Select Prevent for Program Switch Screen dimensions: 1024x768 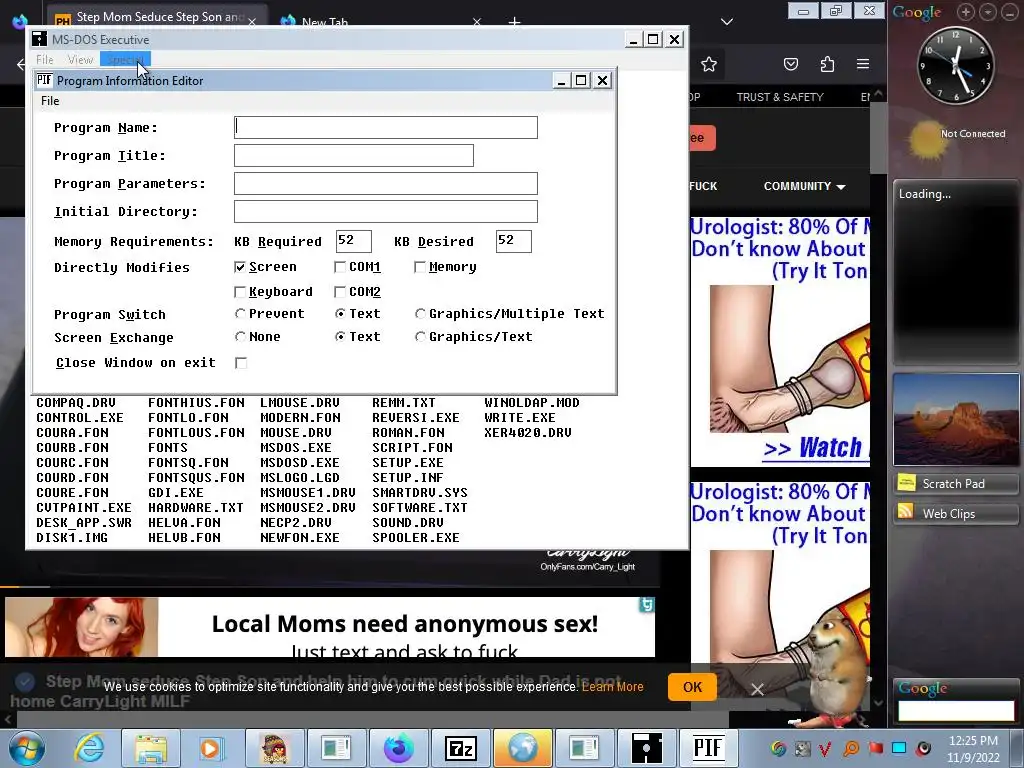[x=240, y=314]
